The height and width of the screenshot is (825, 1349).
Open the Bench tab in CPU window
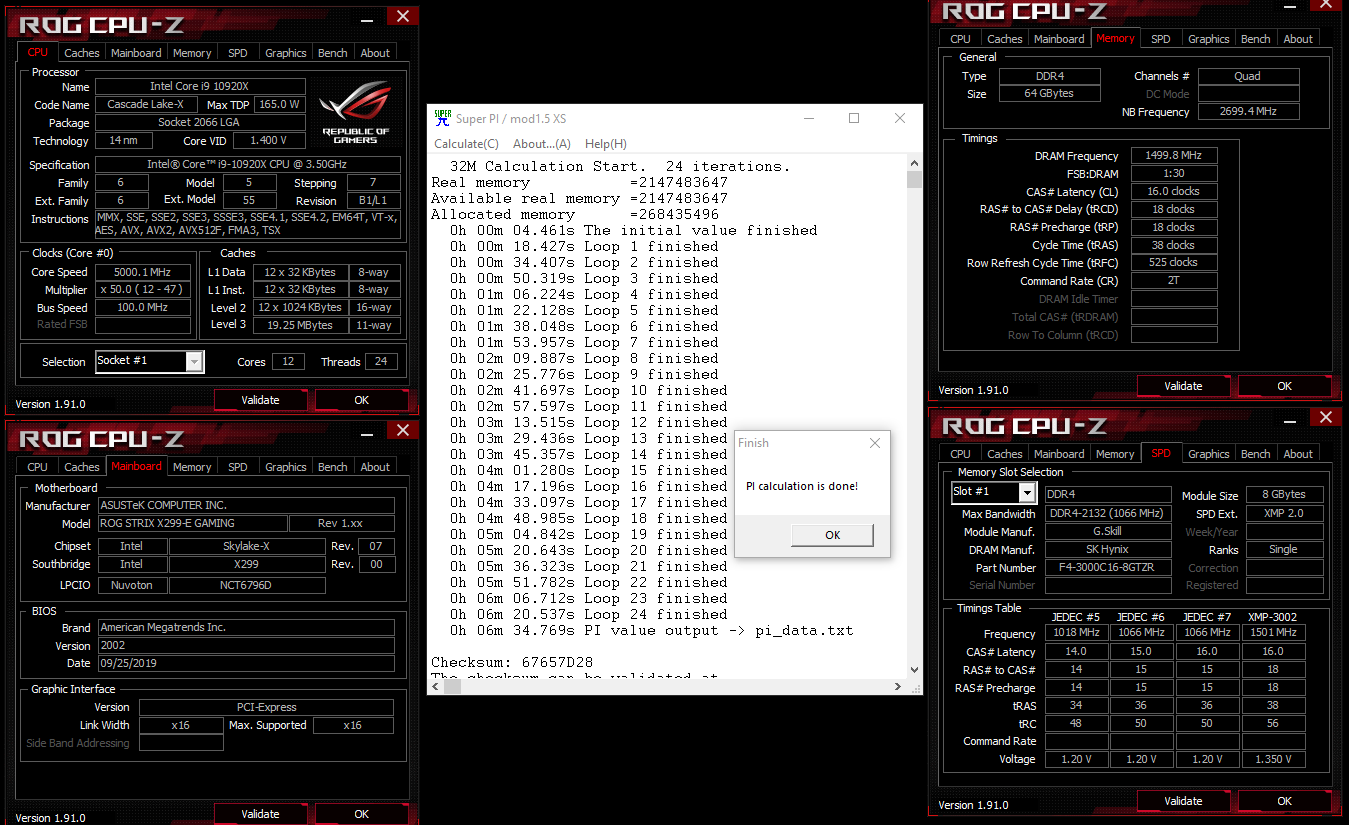(x=333, y=53)
